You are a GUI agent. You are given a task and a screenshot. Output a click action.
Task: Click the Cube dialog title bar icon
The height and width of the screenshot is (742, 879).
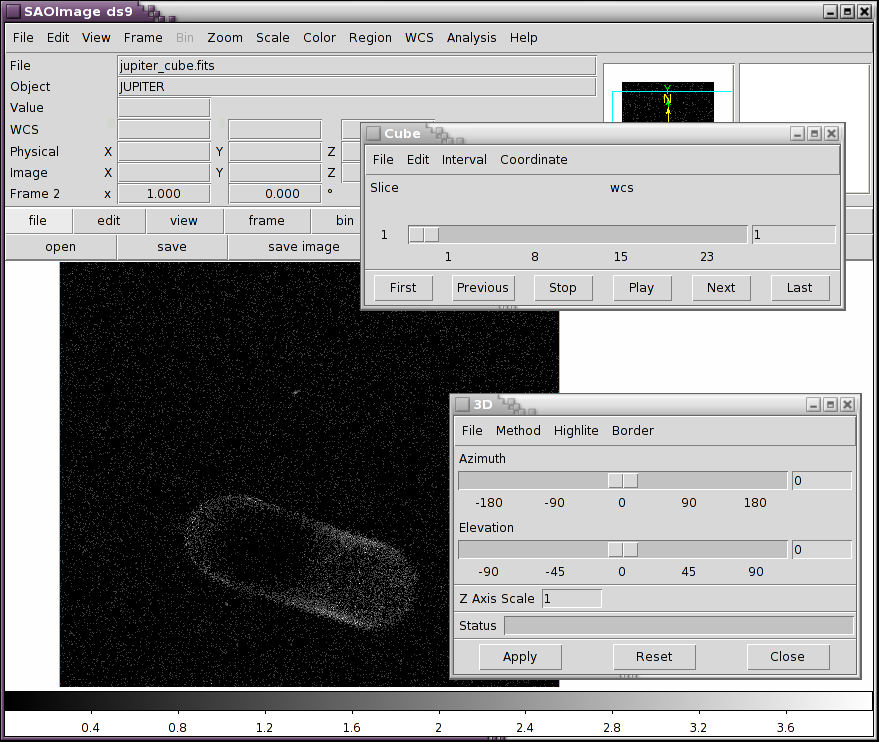click(373, 133)
